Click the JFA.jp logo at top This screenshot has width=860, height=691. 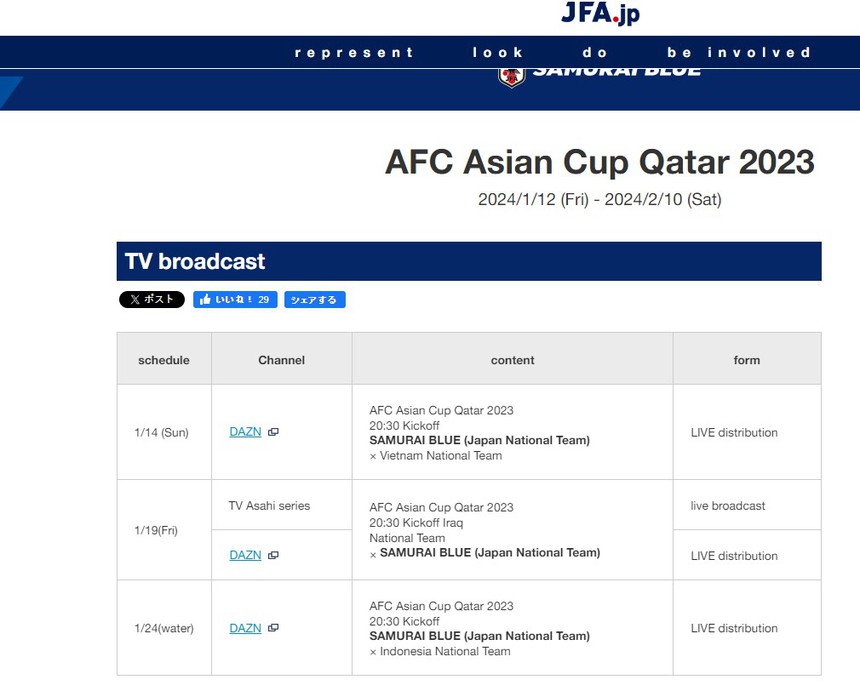tap(600, 14)
